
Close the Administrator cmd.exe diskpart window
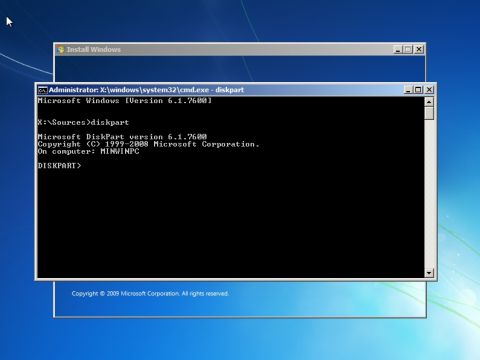pyautogui.click(x=429, y=90)
